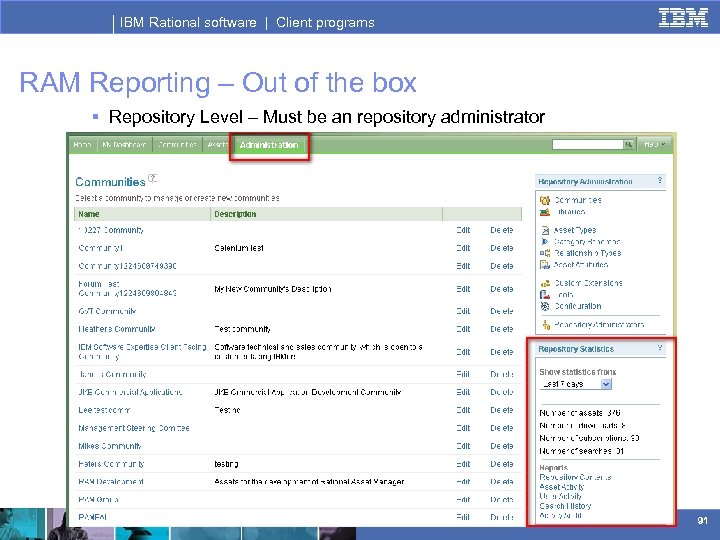Open the User Activity report
Screen dimensions: 720x540
pos(561,496)
